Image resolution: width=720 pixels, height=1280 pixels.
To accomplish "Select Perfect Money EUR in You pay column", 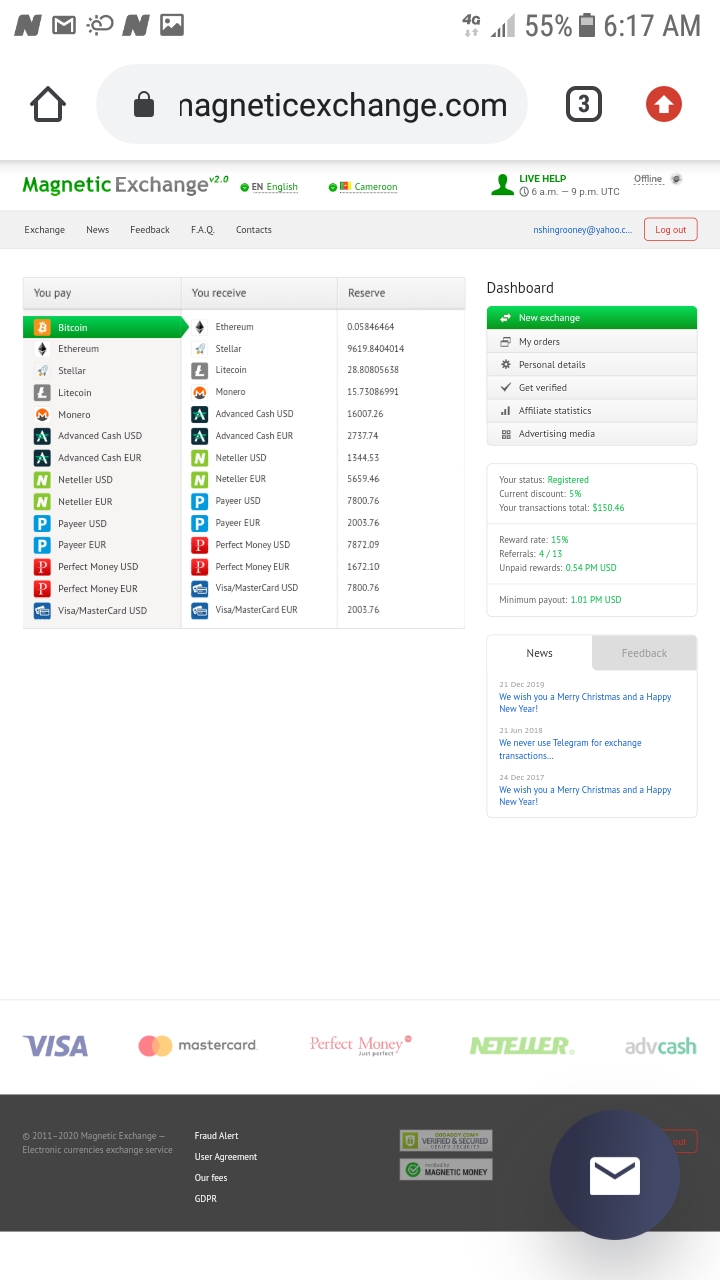I will (x=98, y=589).
